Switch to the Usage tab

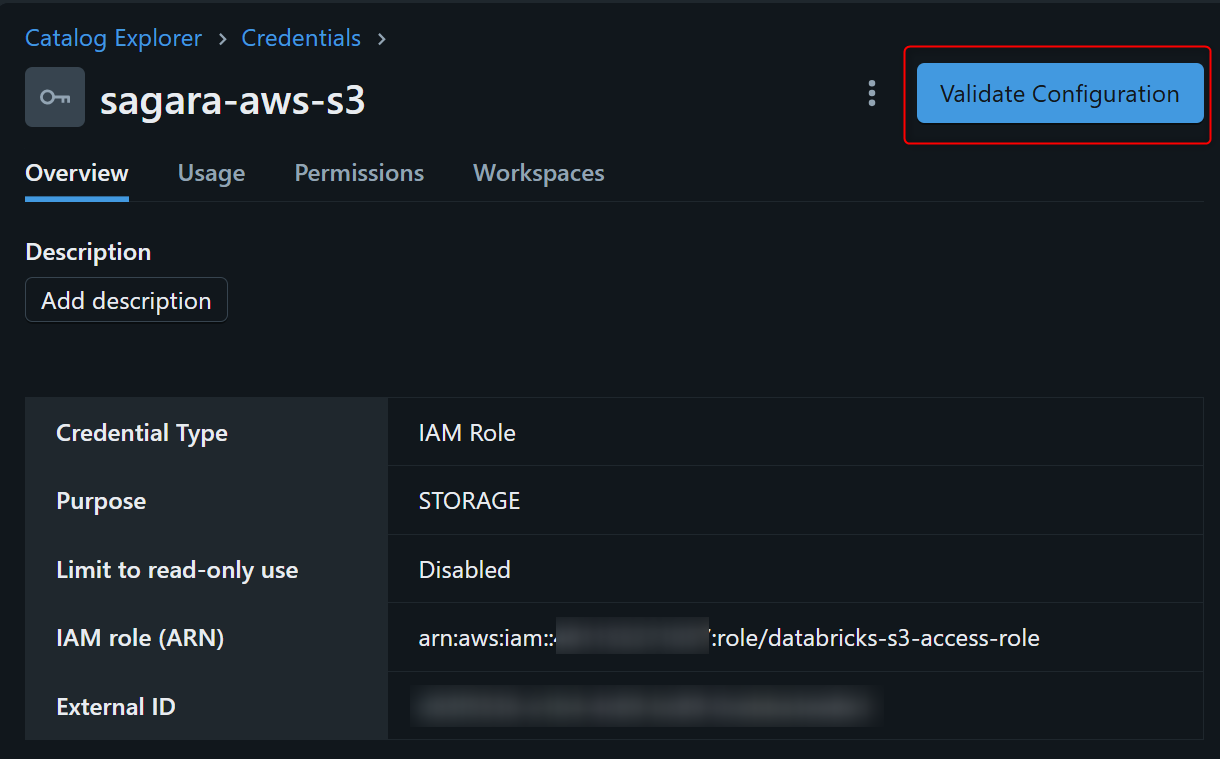pyautogui.click(x=211, y=173)
